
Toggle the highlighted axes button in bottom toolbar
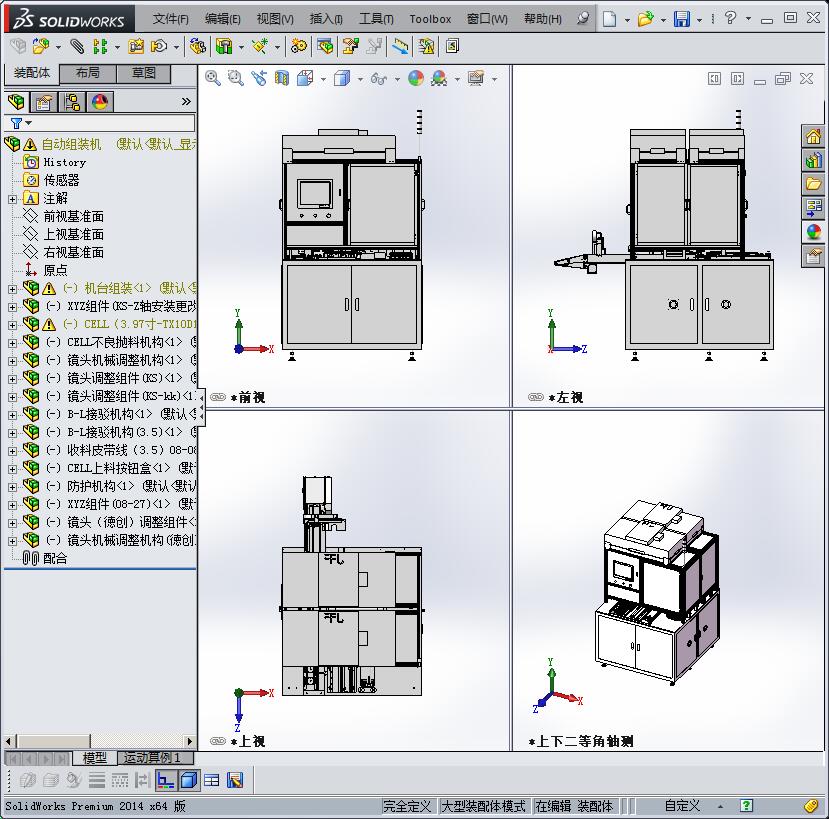point(165,780)
